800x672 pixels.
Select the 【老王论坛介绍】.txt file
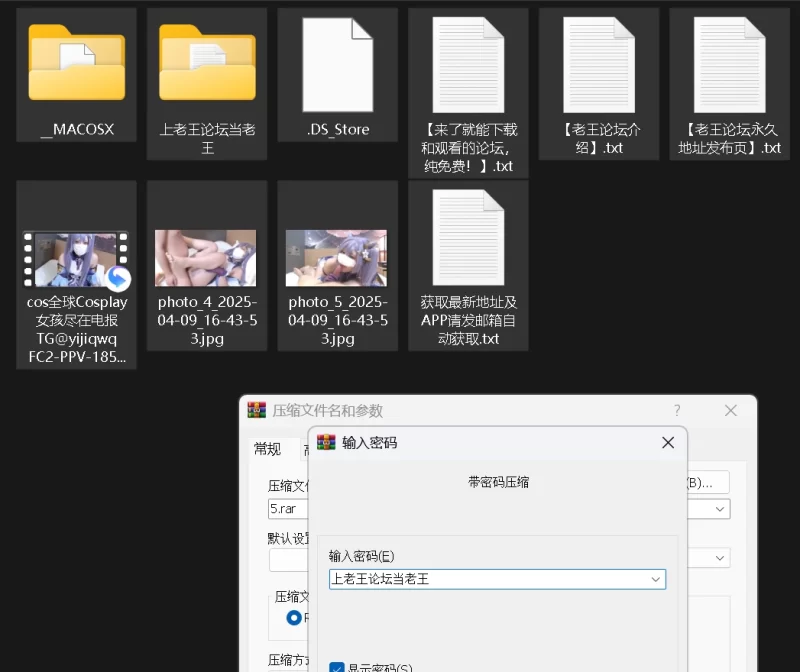599,64
